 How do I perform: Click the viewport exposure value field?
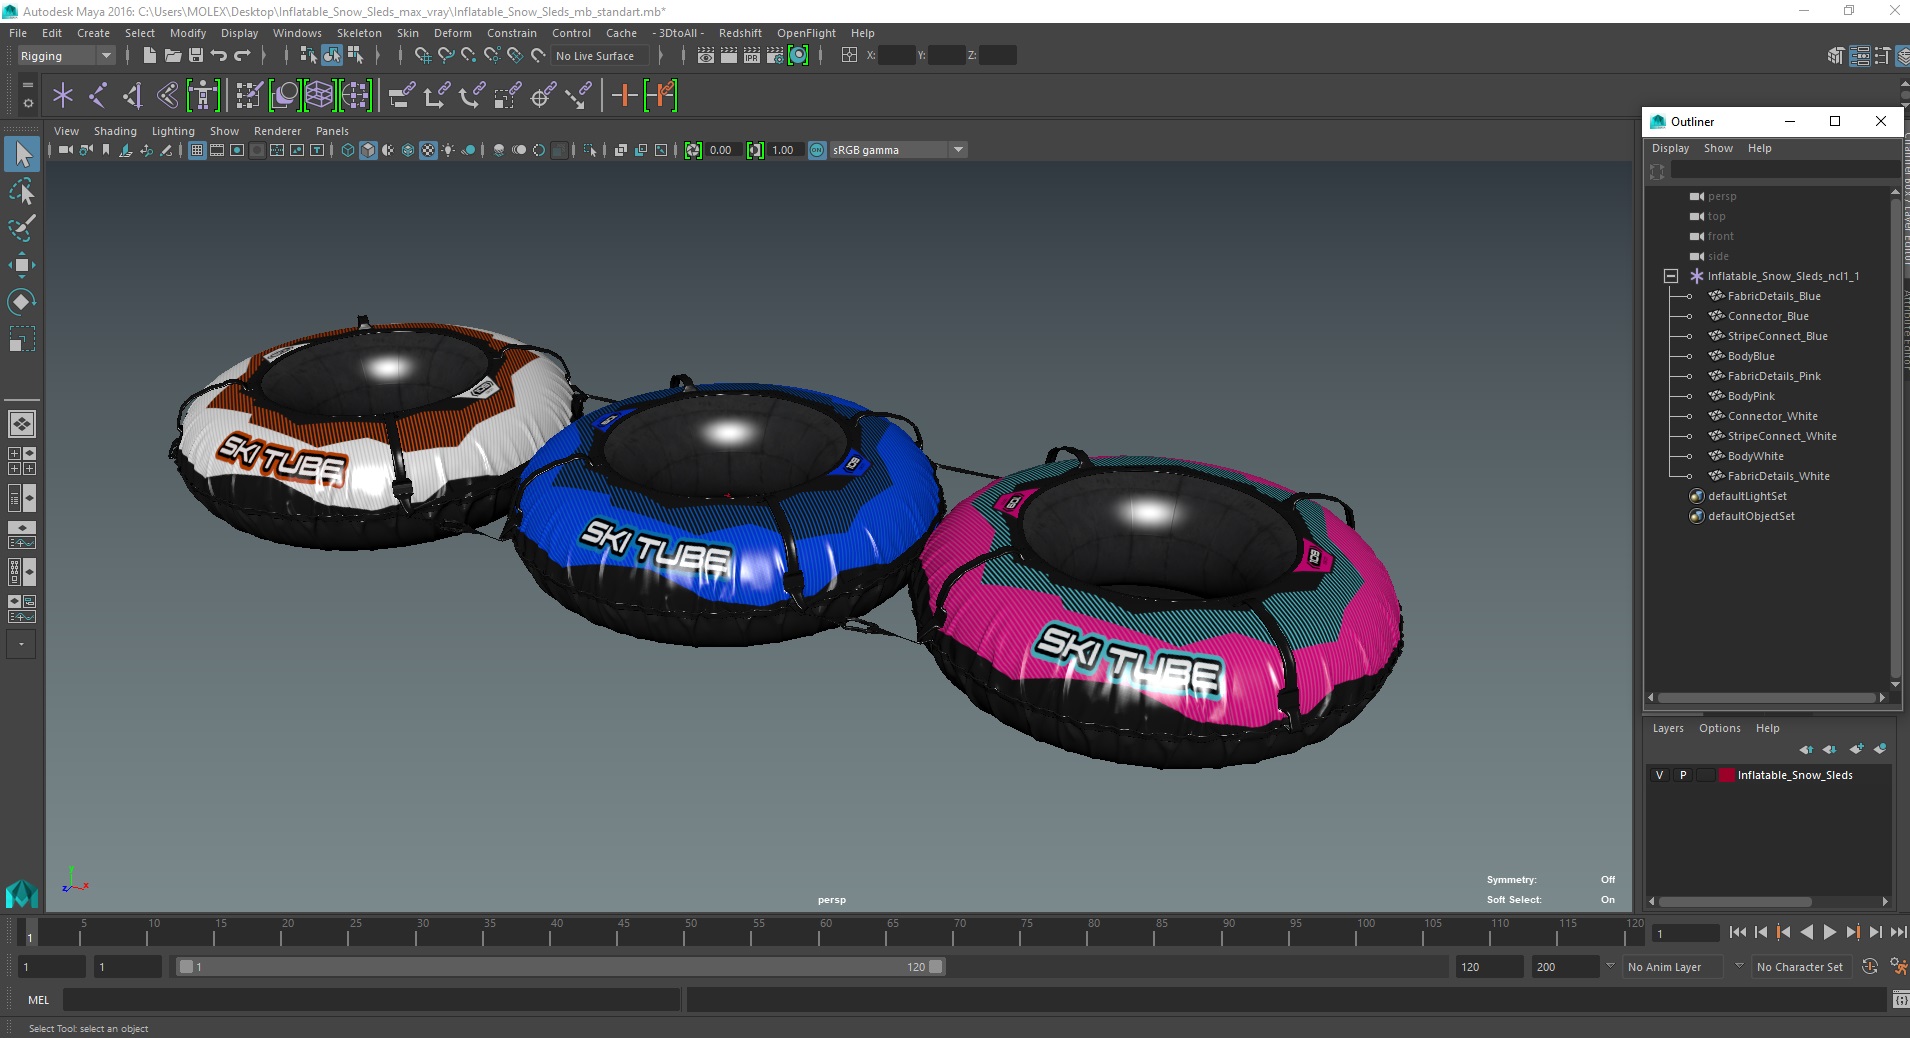point(724,150)
